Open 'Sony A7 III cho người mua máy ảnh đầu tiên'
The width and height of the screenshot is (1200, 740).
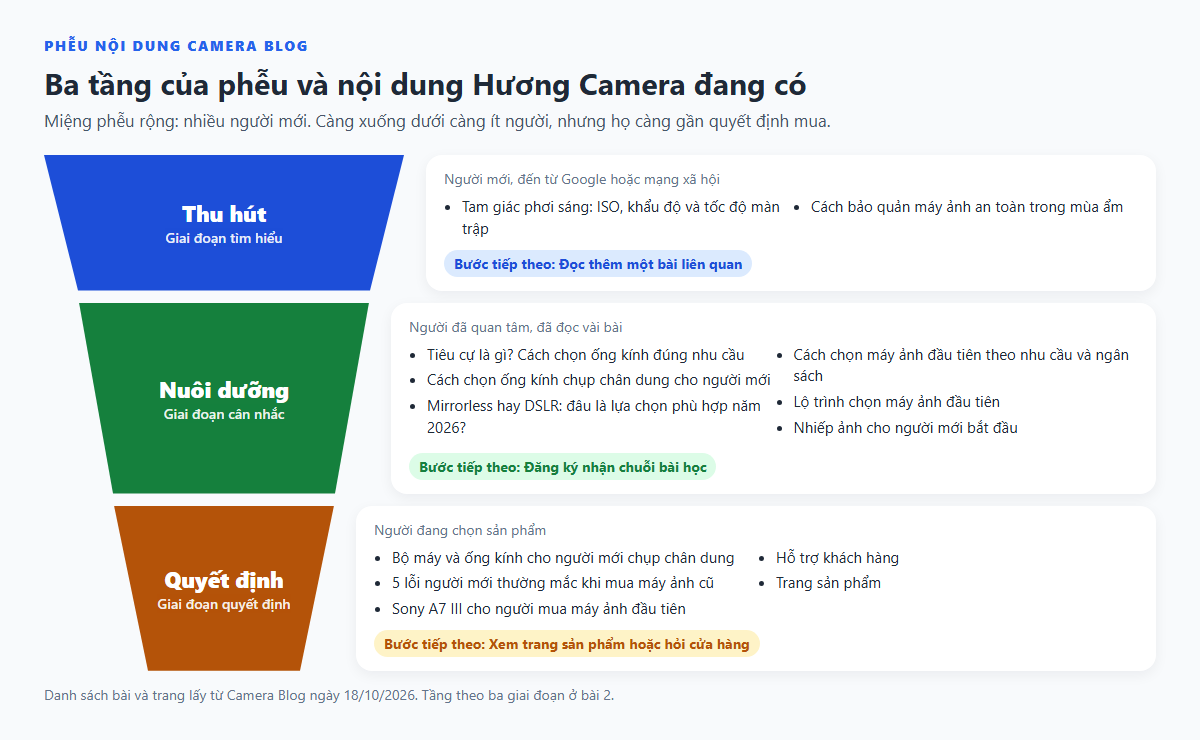click(538, 609)
